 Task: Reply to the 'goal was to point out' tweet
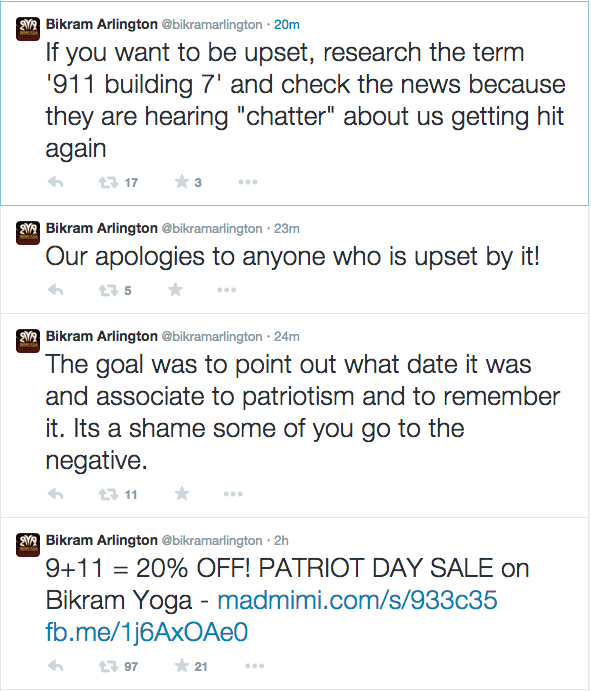pos(56,494)
